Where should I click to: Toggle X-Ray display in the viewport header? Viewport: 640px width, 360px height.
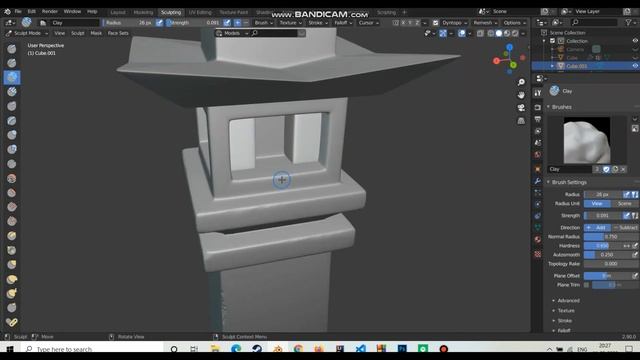(x=480, y=33)
